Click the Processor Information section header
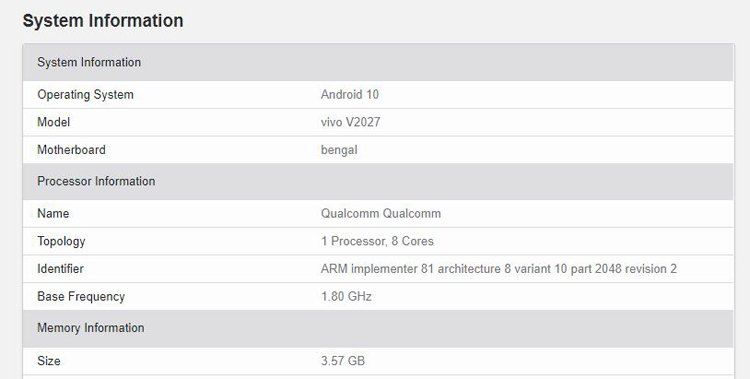 coord(378,181)
